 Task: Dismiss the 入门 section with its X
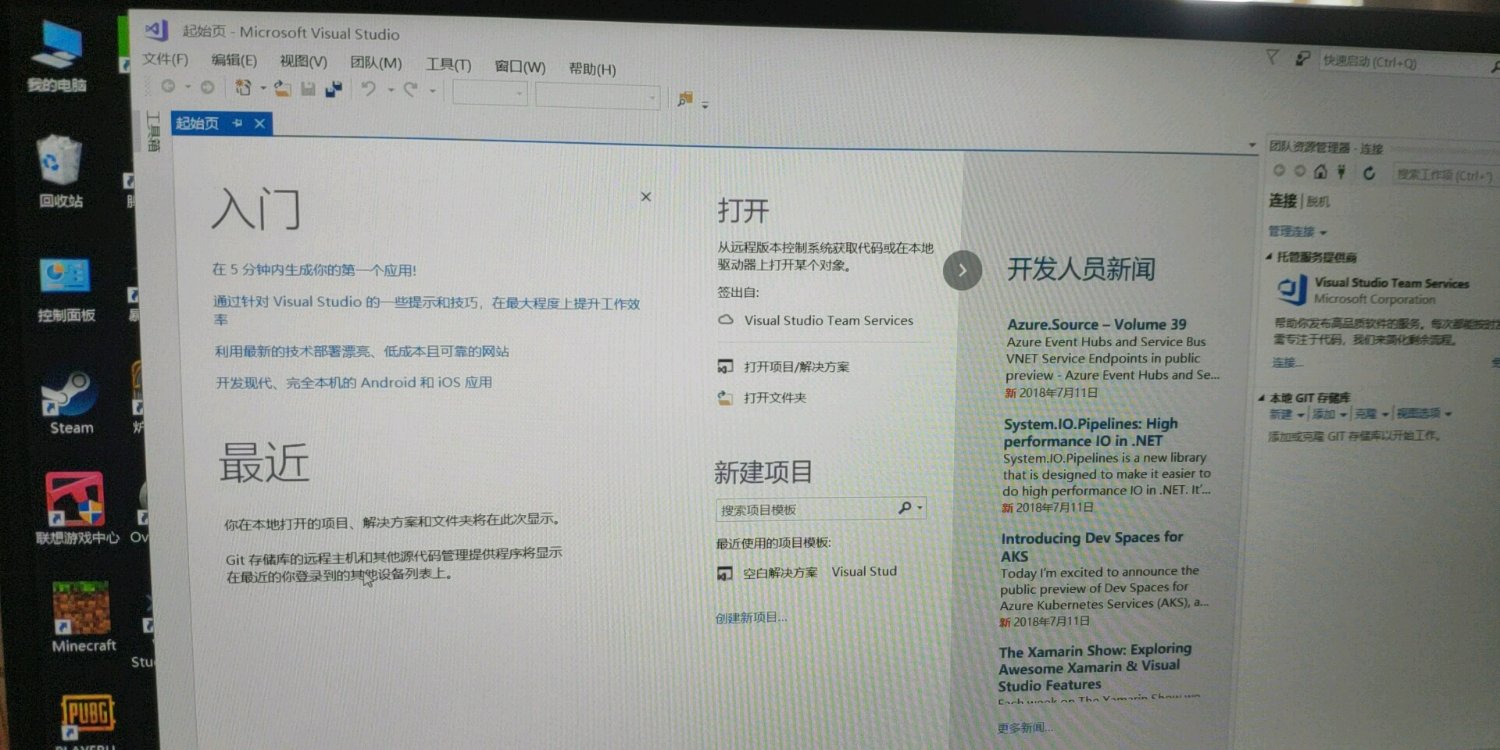(x=646, y=197)
